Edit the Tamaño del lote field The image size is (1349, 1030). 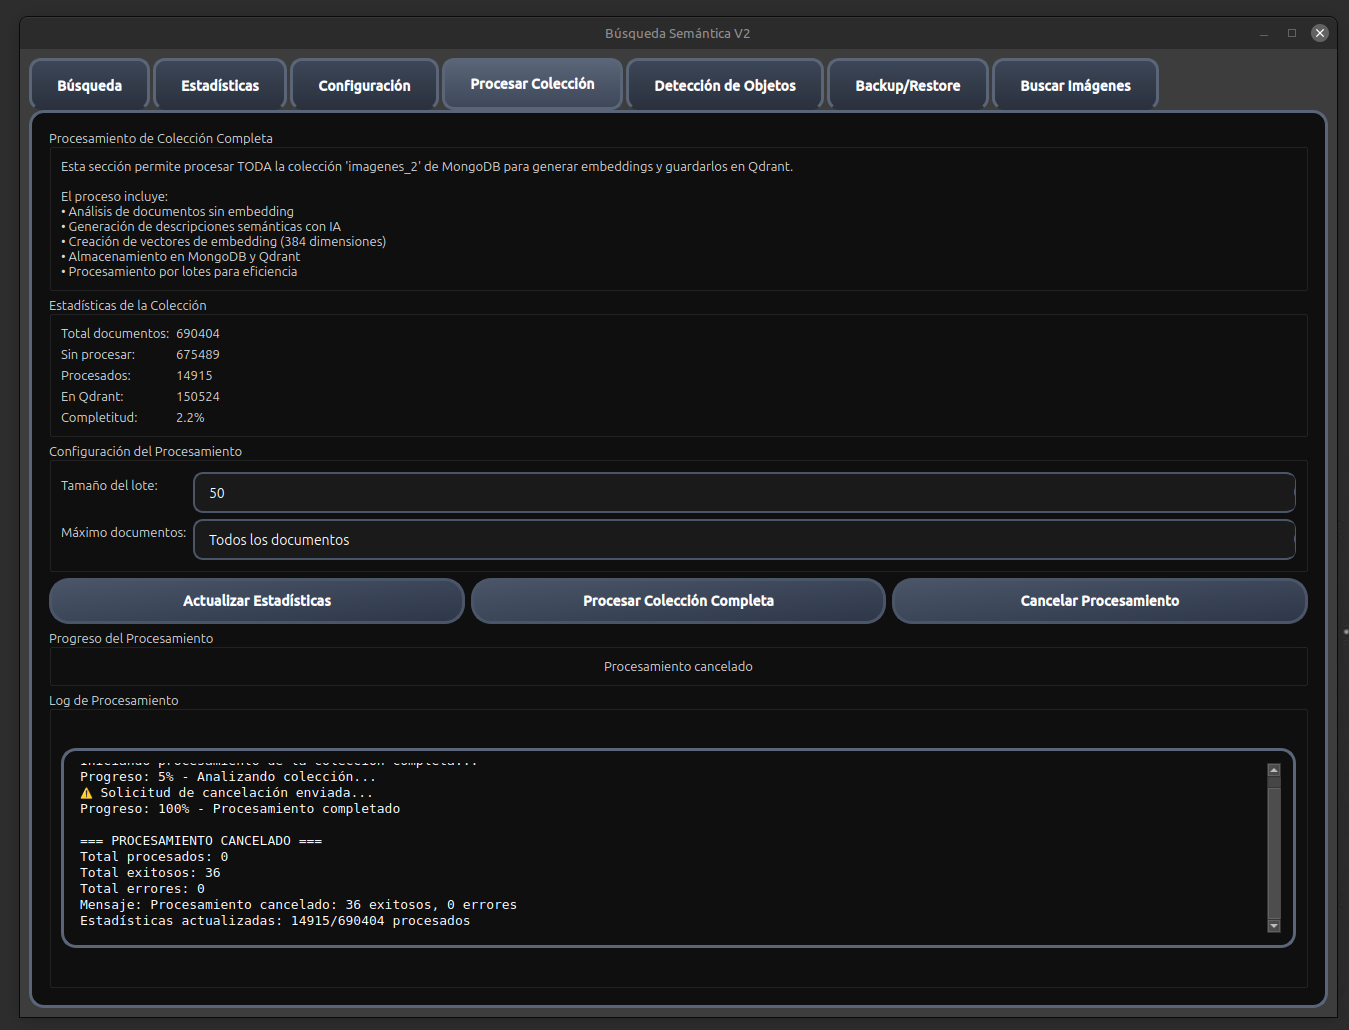744,492
